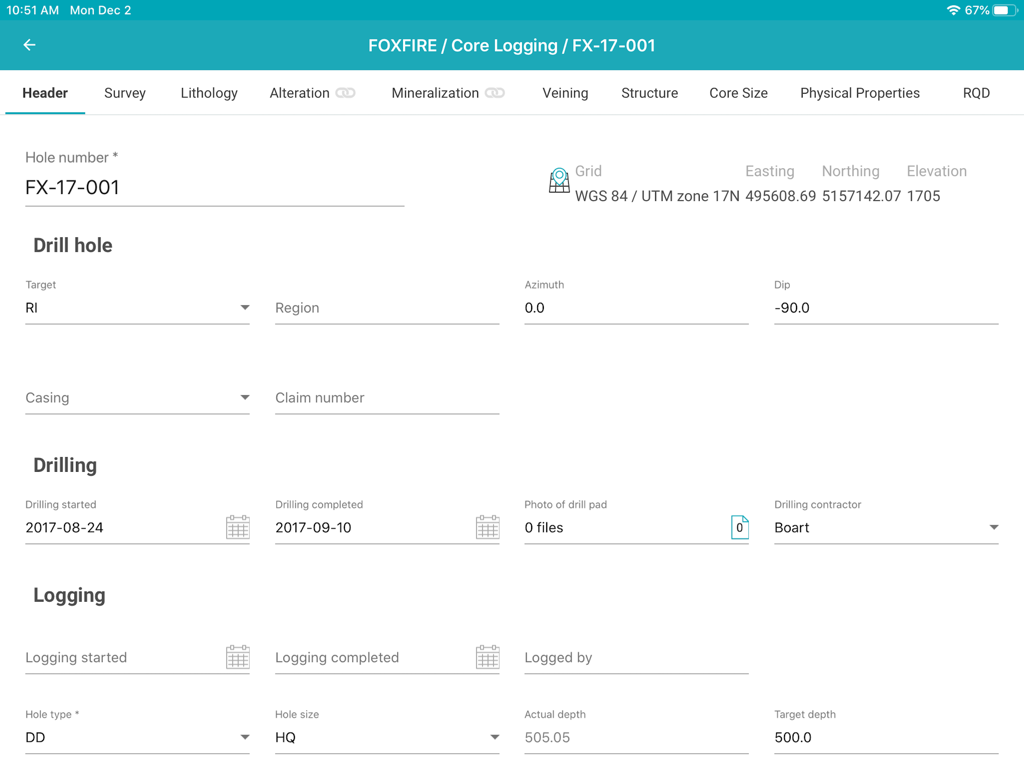This screenshot has height=768, width=1024.
Task: Open the Casing dropdown
Action: (x=244, y=397)
